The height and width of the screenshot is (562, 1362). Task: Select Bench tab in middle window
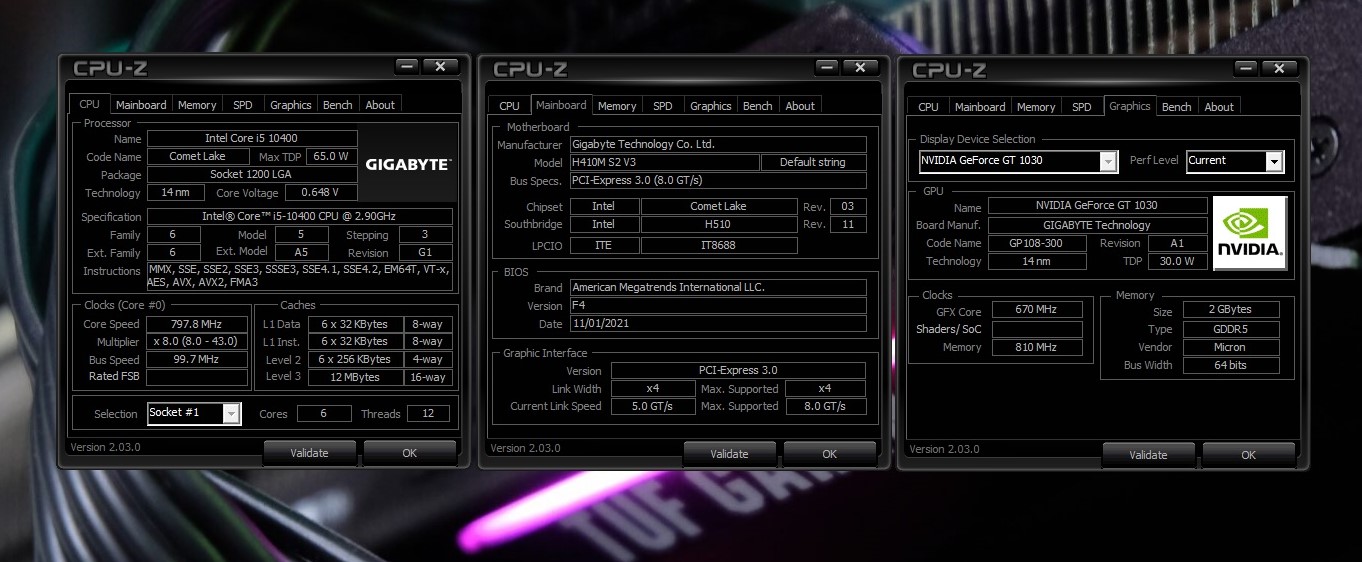(x=758, y=106)
